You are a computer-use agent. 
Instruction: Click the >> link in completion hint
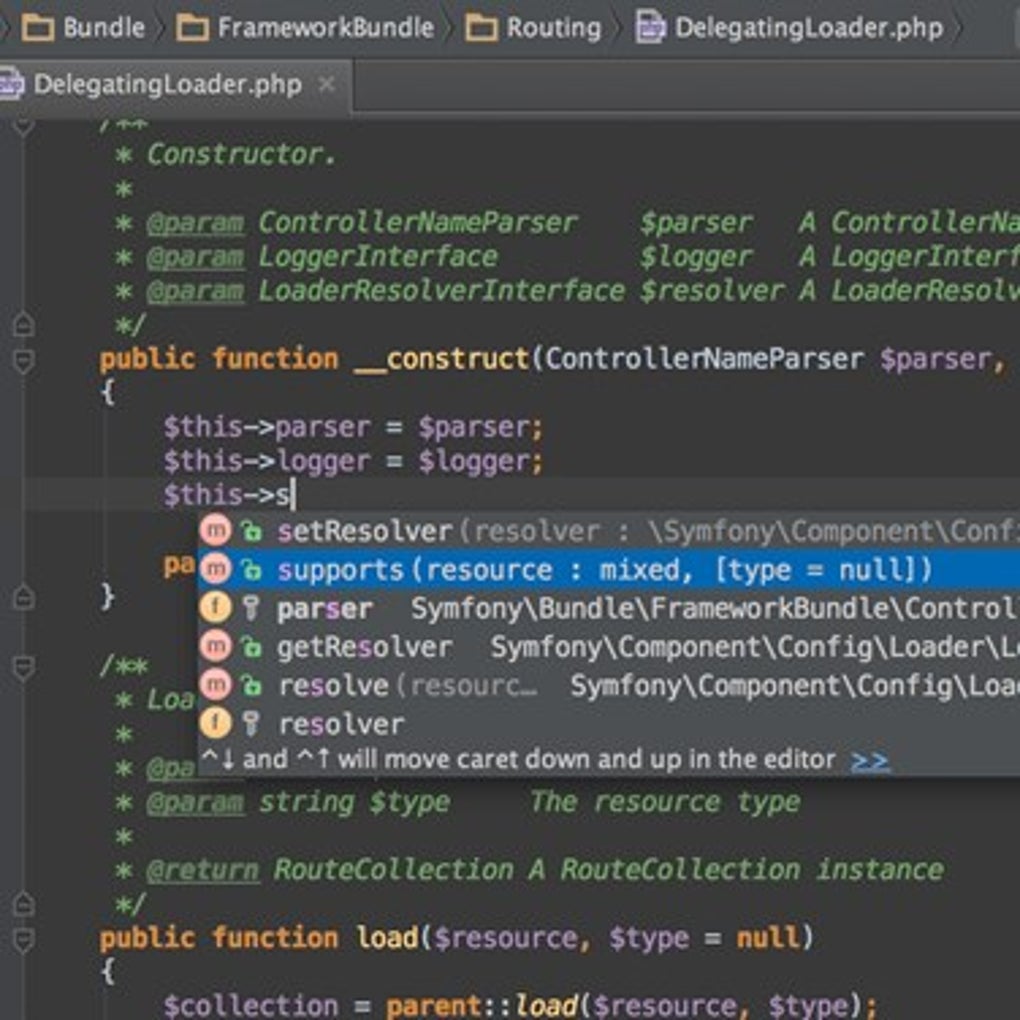(870, 759)
